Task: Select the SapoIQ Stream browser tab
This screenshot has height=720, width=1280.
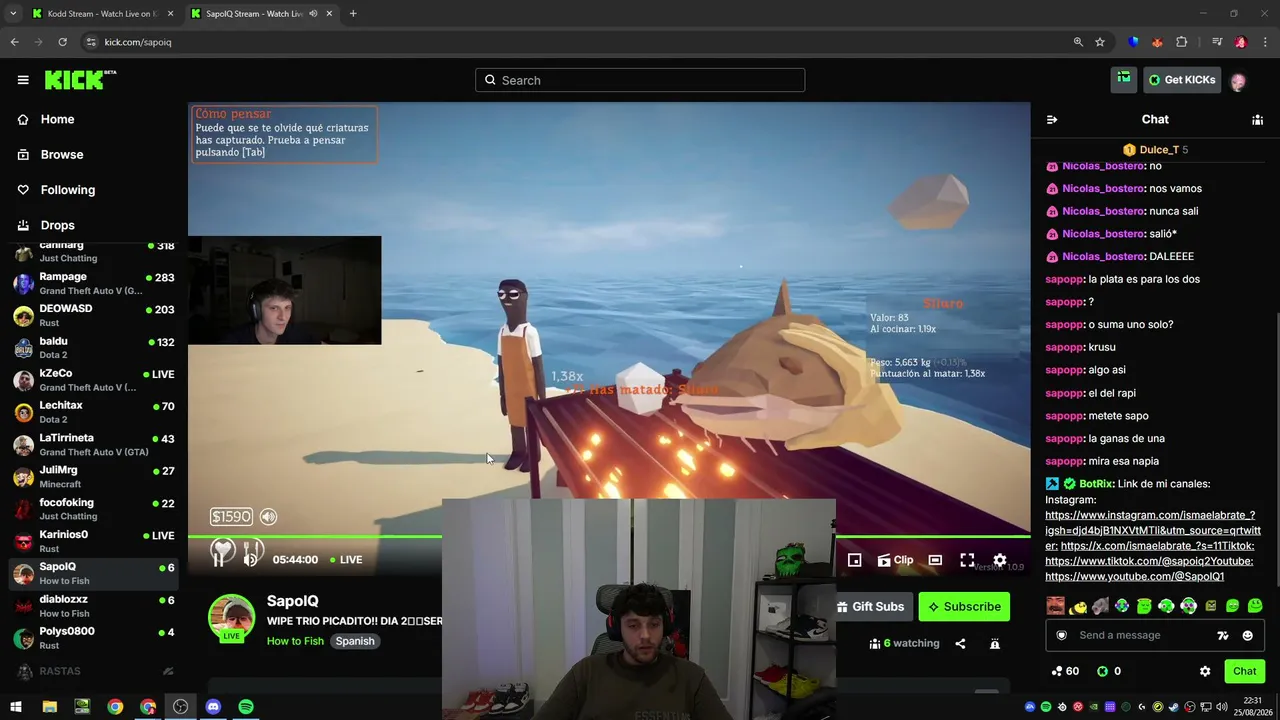Action: 261,14
